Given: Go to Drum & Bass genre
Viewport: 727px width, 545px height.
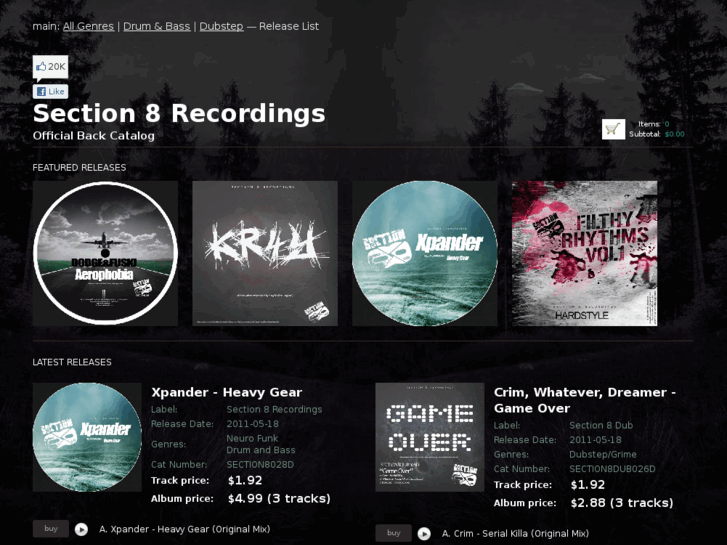Looking at the screenshot, I should (x=157, y=26).
